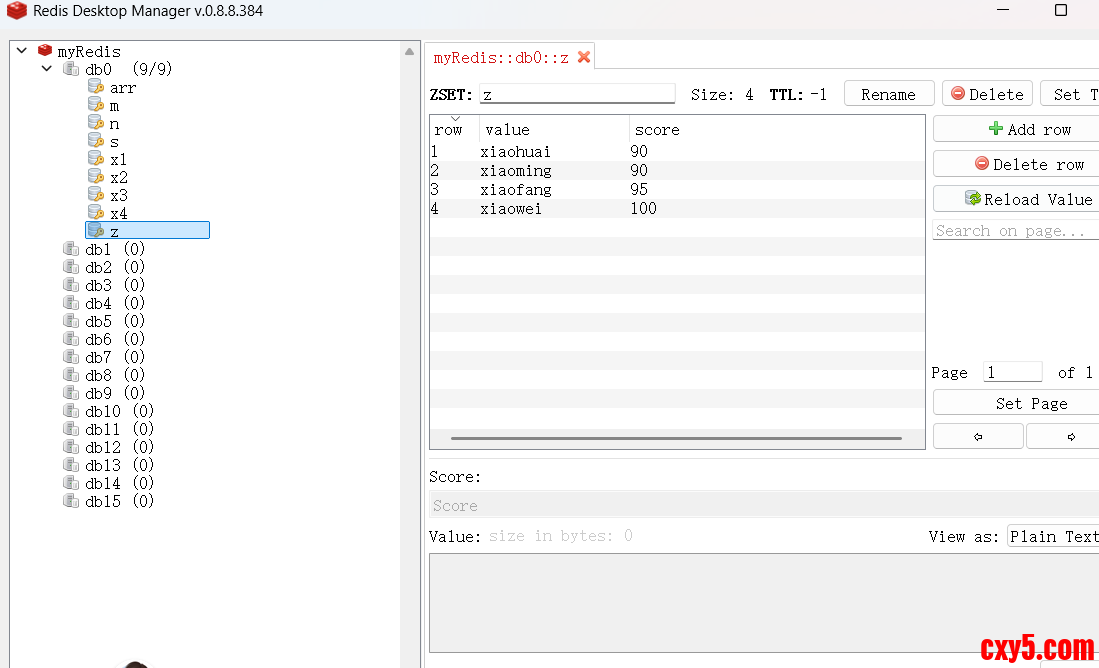1099x668 pixels.
Task: Click the Reload Value button
Action: tap(1014, 199)
